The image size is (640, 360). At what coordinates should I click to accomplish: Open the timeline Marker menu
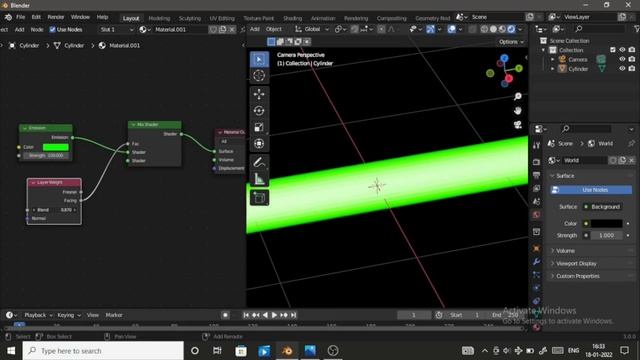(114, 315)
